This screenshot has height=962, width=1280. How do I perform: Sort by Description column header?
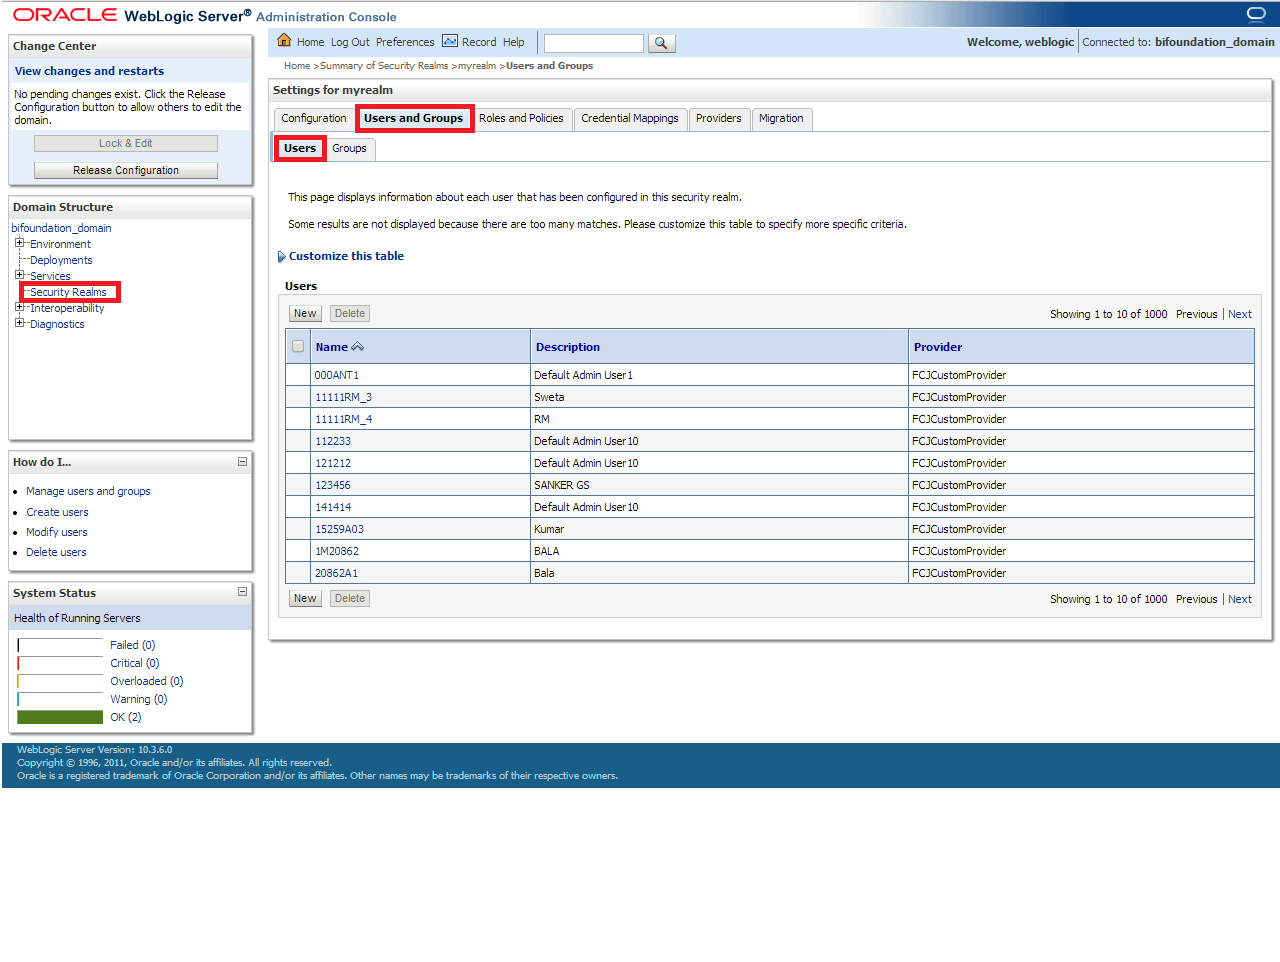[568, 347]
